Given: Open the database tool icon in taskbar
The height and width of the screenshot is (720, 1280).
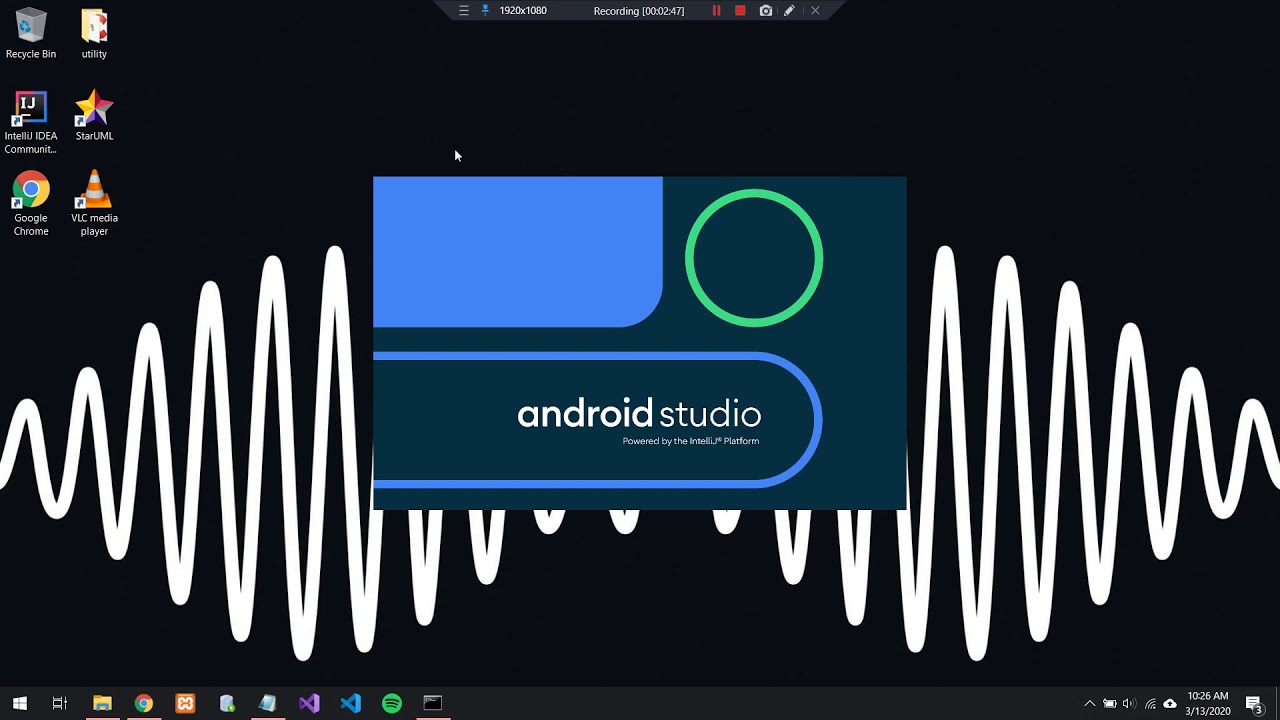Looking at the screenshot, I should click(x=227, y=703).
